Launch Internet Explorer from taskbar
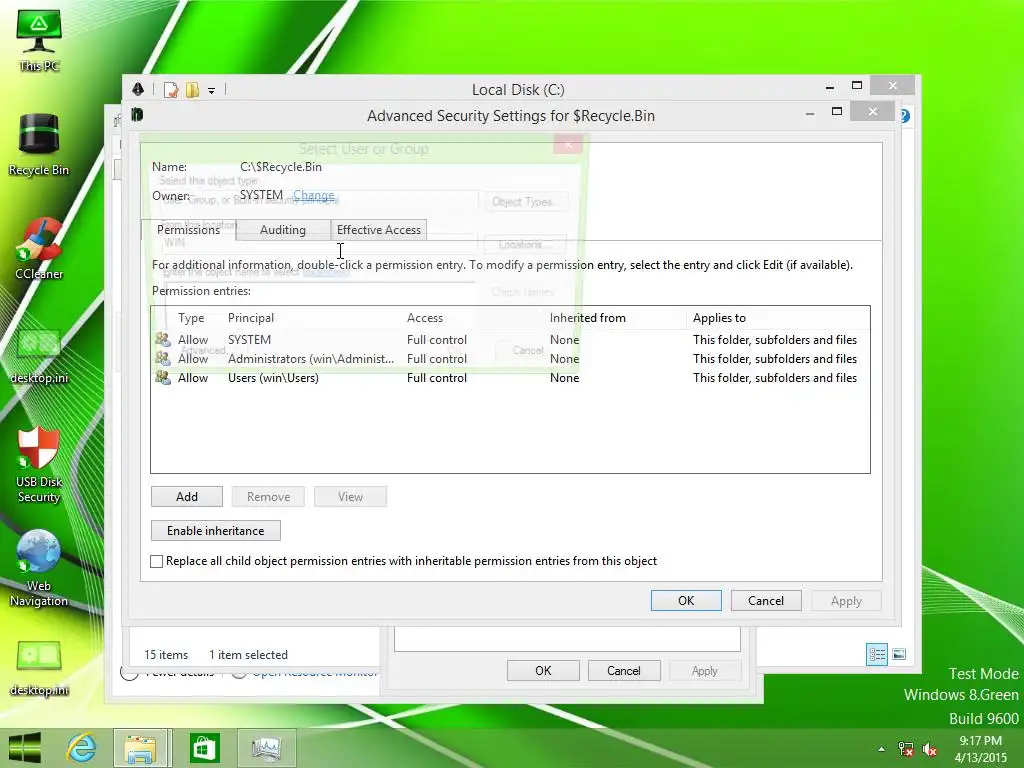Image resolution: width=1024 pixels, height=768 pixels. [82, 748]
